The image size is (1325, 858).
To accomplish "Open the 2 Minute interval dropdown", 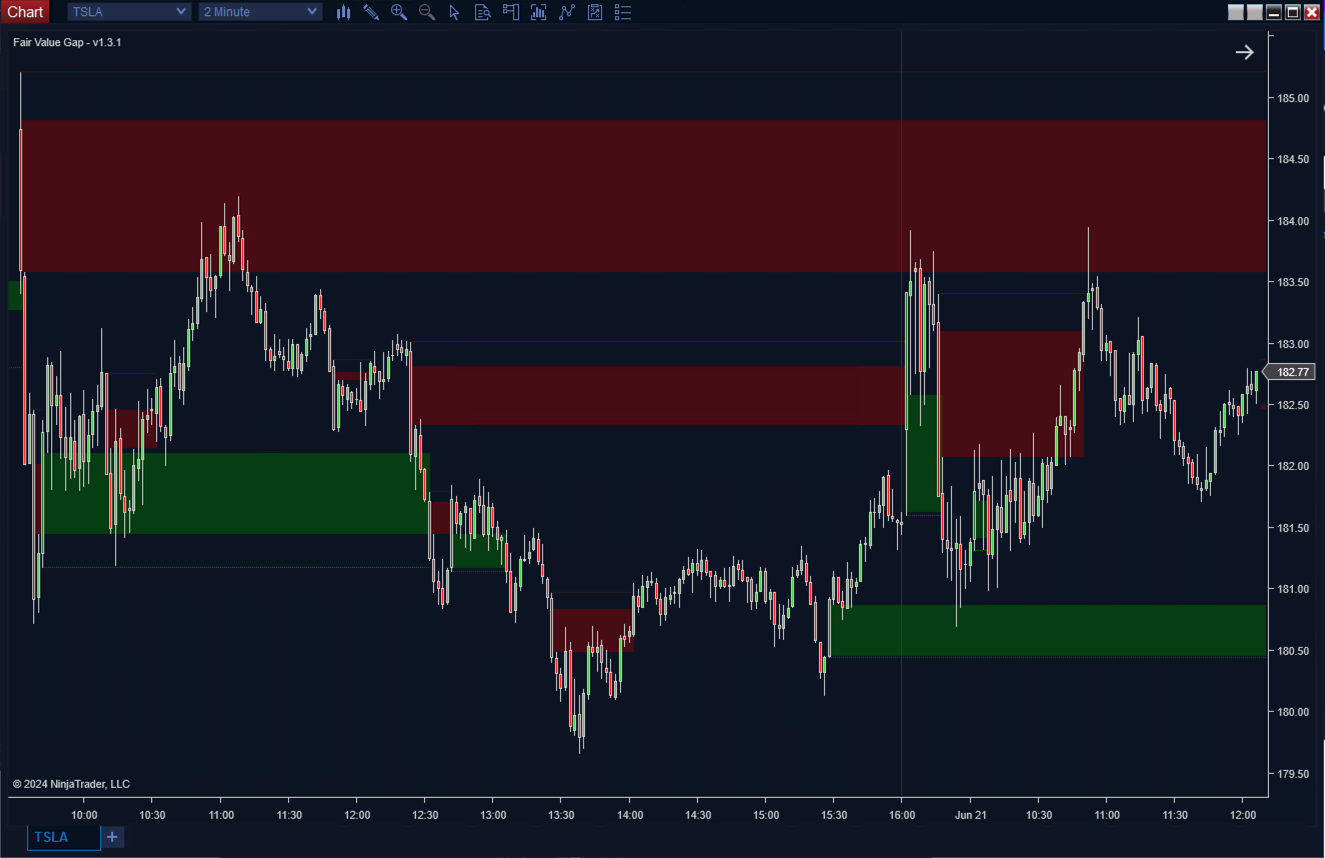I will (x=260, y=12).
